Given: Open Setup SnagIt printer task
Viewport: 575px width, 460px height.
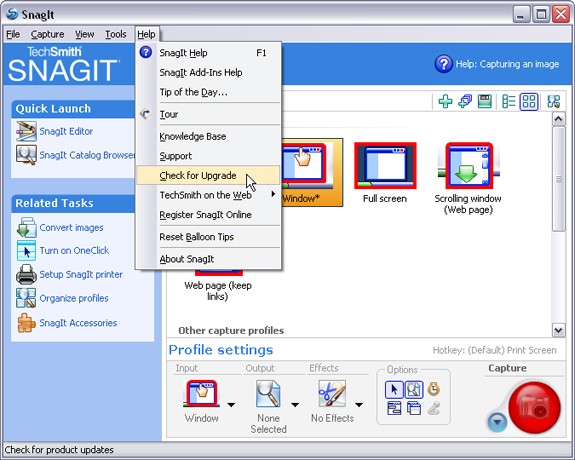Looking at the screenshot, I should point(81,274).
